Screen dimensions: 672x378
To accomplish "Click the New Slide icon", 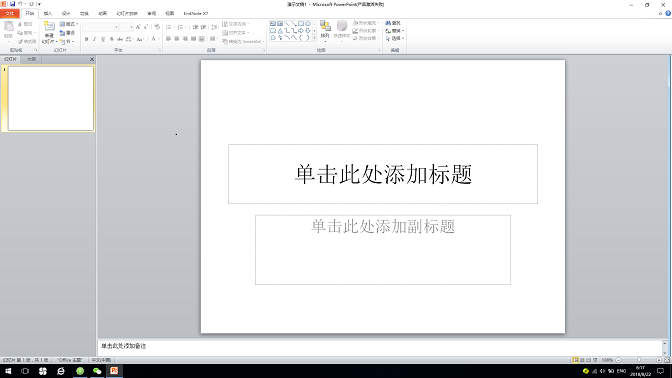I will [49, 27].
